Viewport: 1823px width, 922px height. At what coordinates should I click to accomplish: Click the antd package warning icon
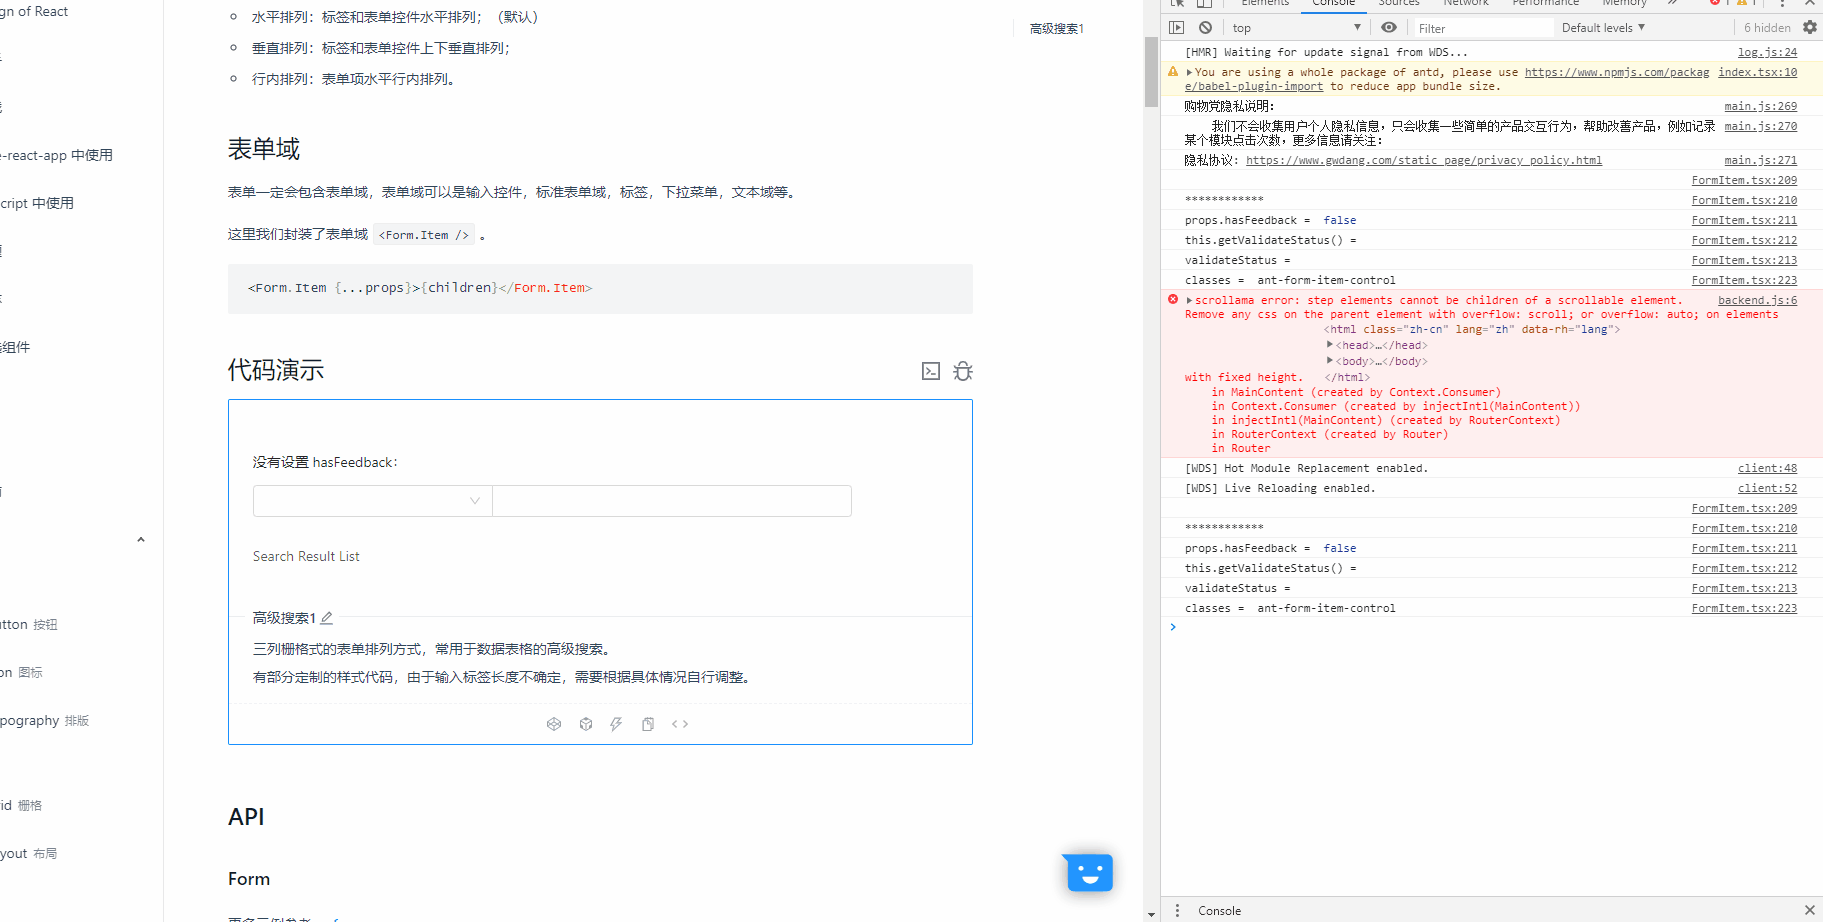click(x=1173, y=72)
